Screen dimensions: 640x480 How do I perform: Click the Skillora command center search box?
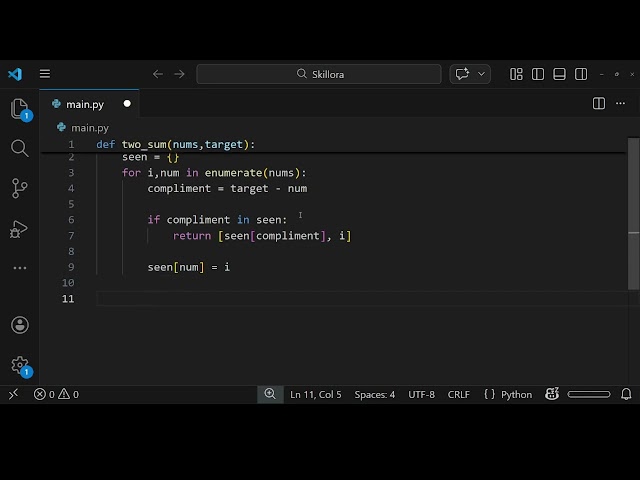point(319,74)
